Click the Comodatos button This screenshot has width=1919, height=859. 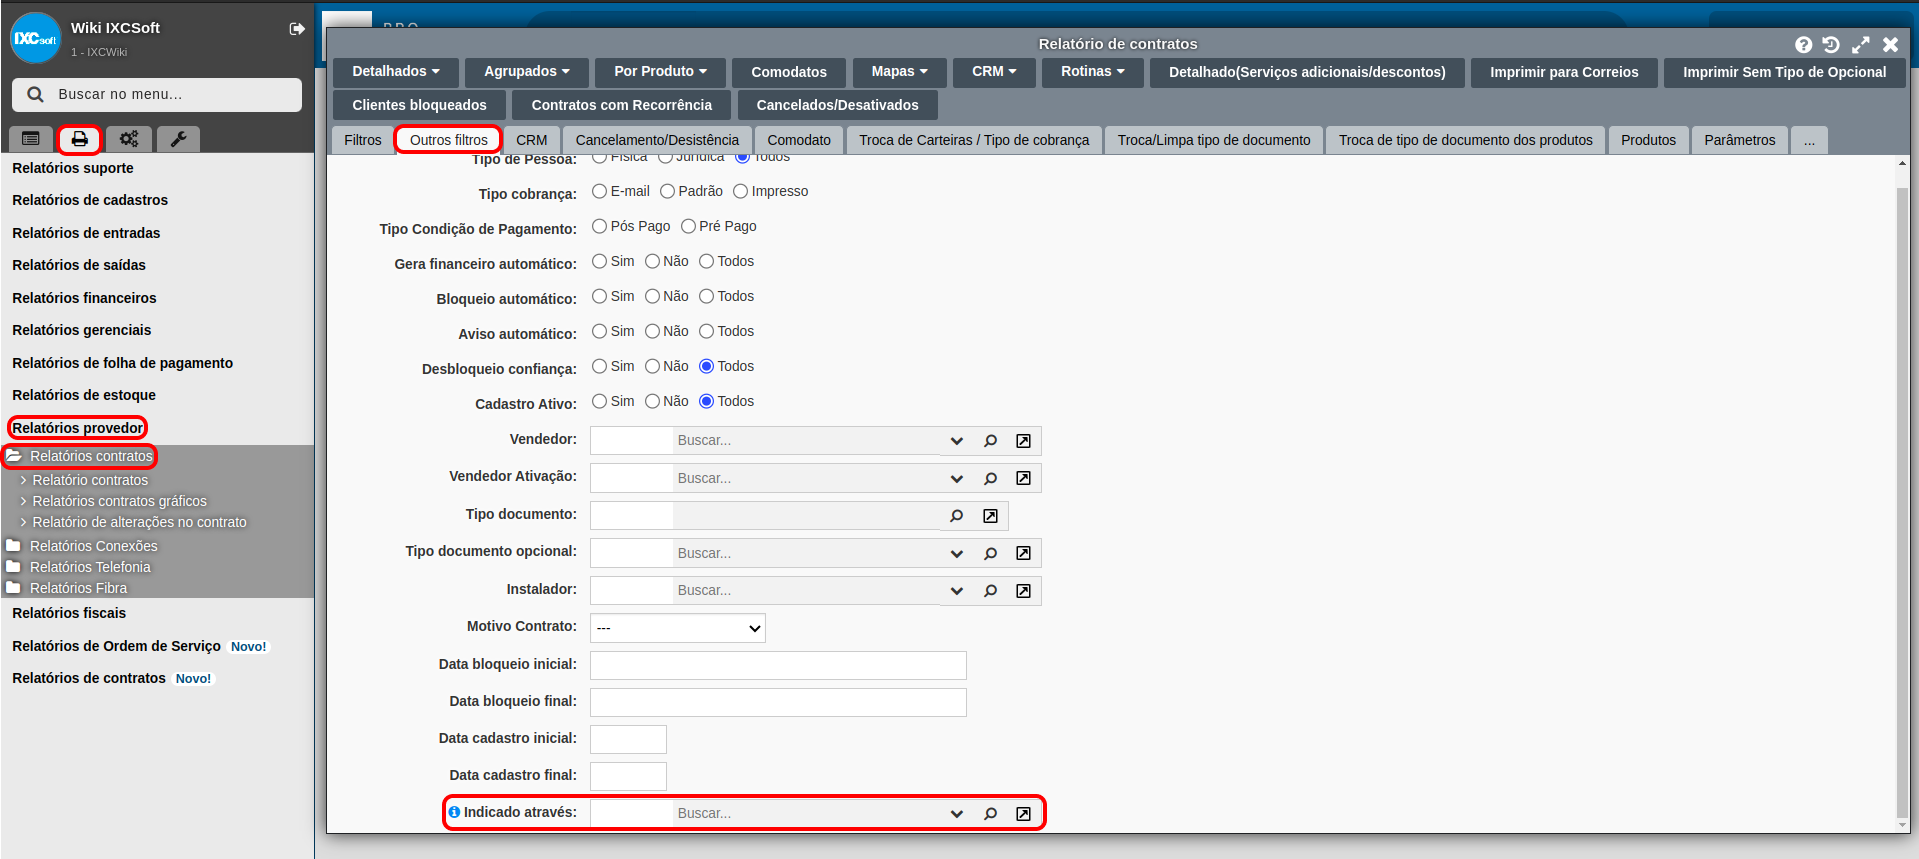(789, 72)
